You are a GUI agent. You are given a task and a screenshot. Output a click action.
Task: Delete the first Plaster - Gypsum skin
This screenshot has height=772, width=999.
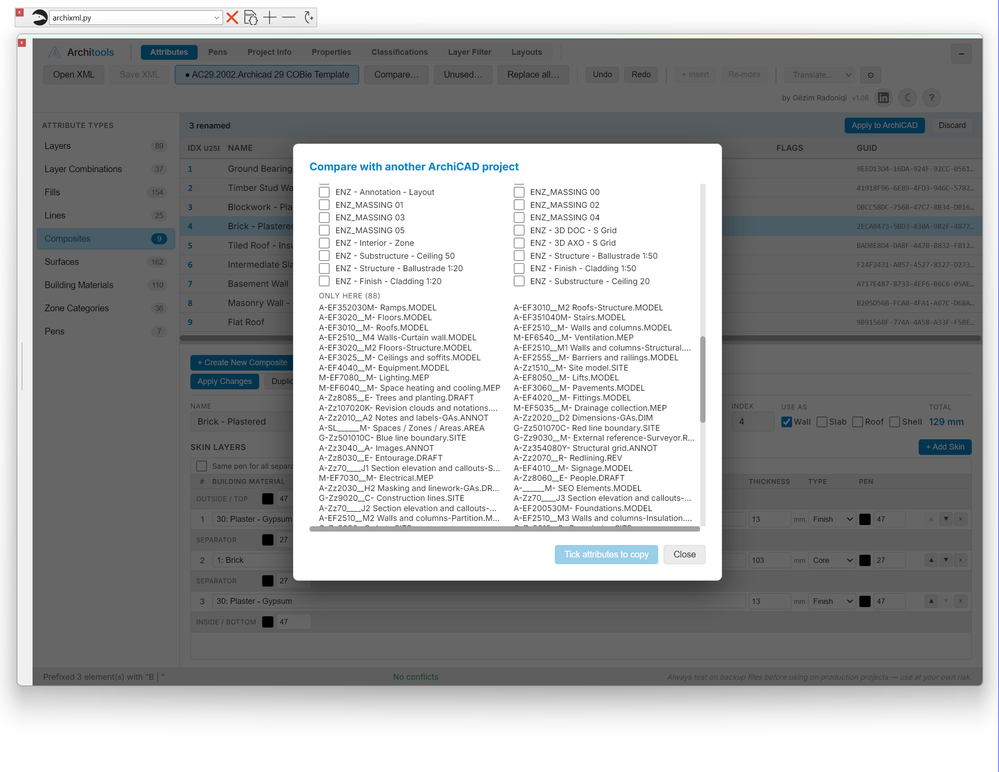coord(961,519)
